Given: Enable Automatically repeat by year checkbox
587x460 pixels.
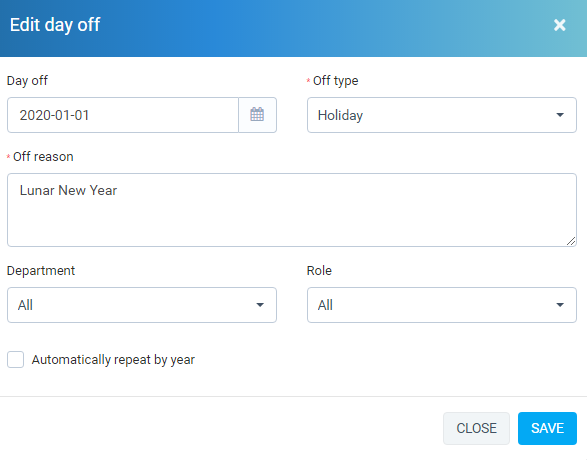Looking at the screenshot, I should tap(15, 359).
